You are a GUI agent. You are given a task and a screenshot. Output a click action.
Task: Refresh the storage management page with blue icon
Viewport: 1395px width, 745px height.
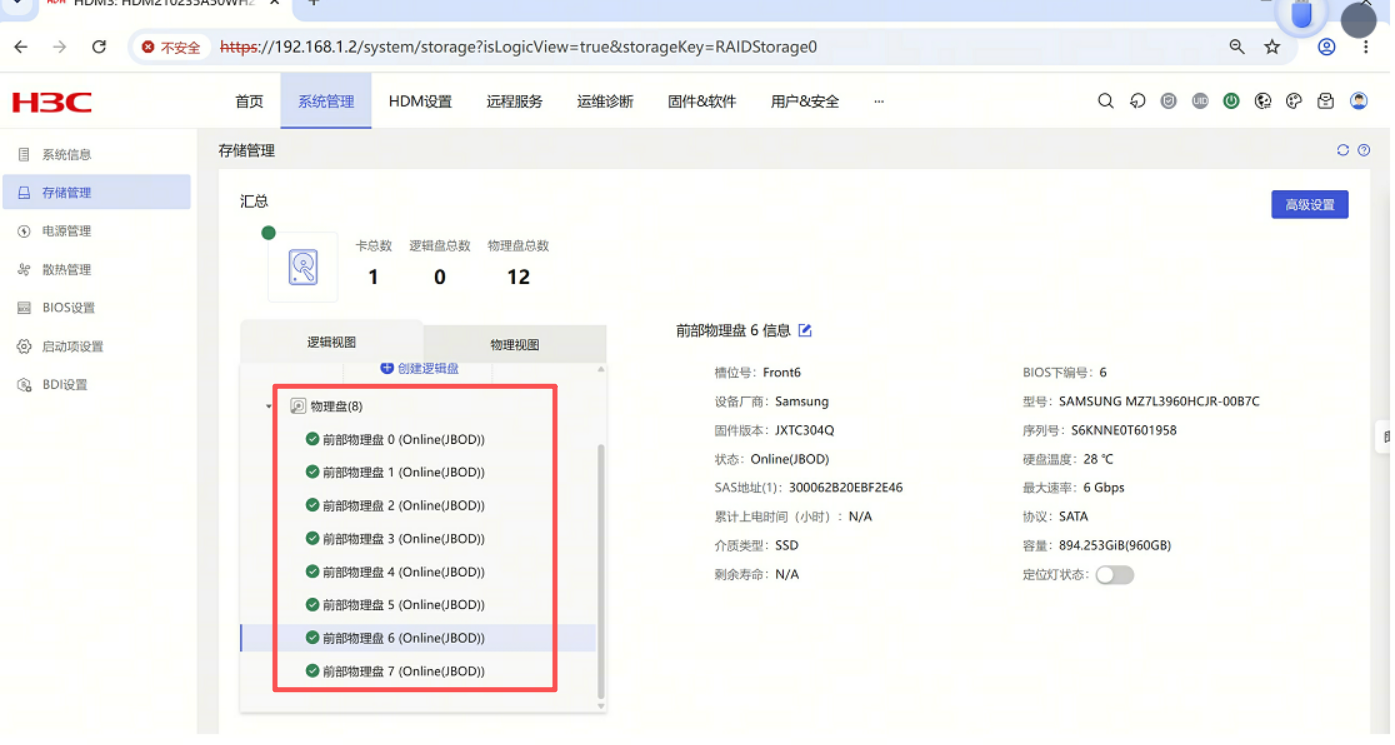[1343, 150]
